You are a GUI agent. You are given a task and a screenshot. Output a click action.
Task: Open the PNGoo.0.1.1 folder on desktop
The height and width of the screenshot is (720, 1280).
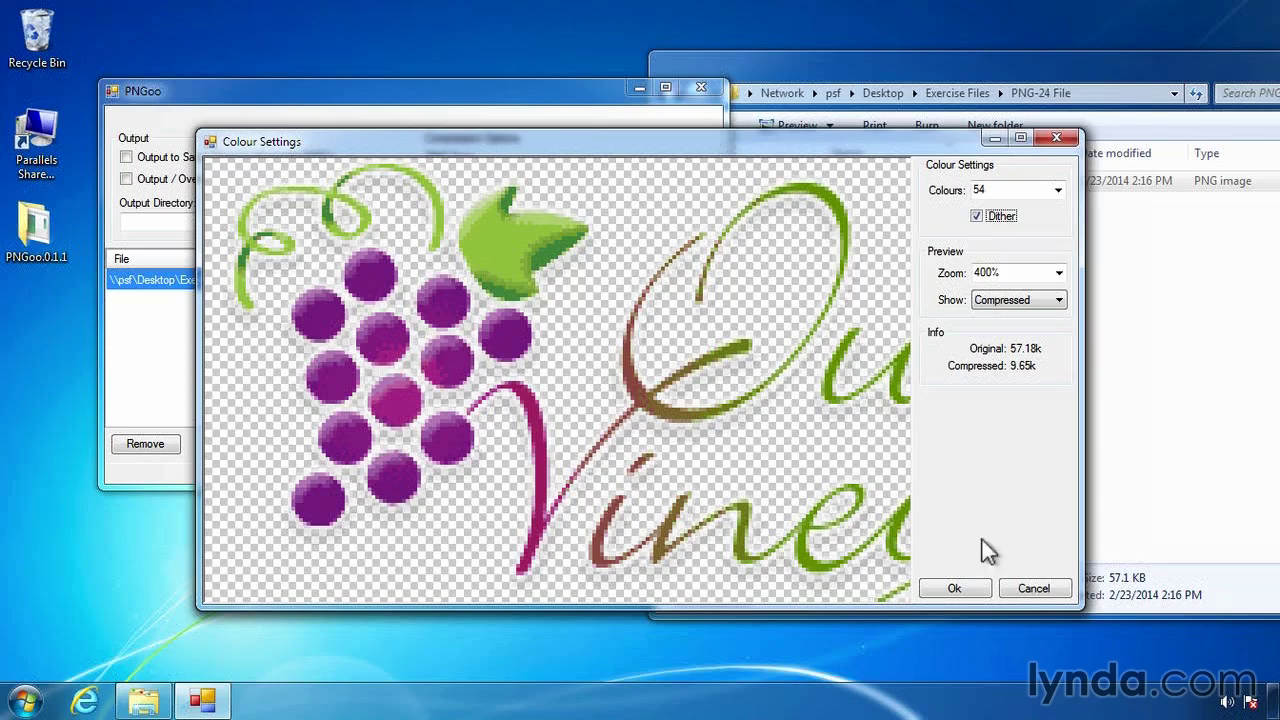coord(36,233)
